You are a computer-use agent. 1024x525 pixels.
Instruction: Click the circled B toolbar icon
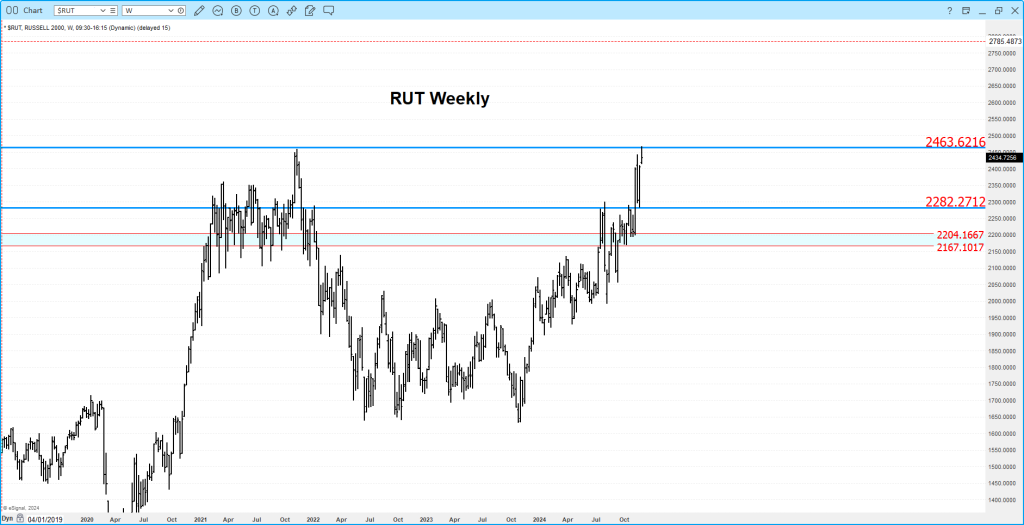point(236,10)
